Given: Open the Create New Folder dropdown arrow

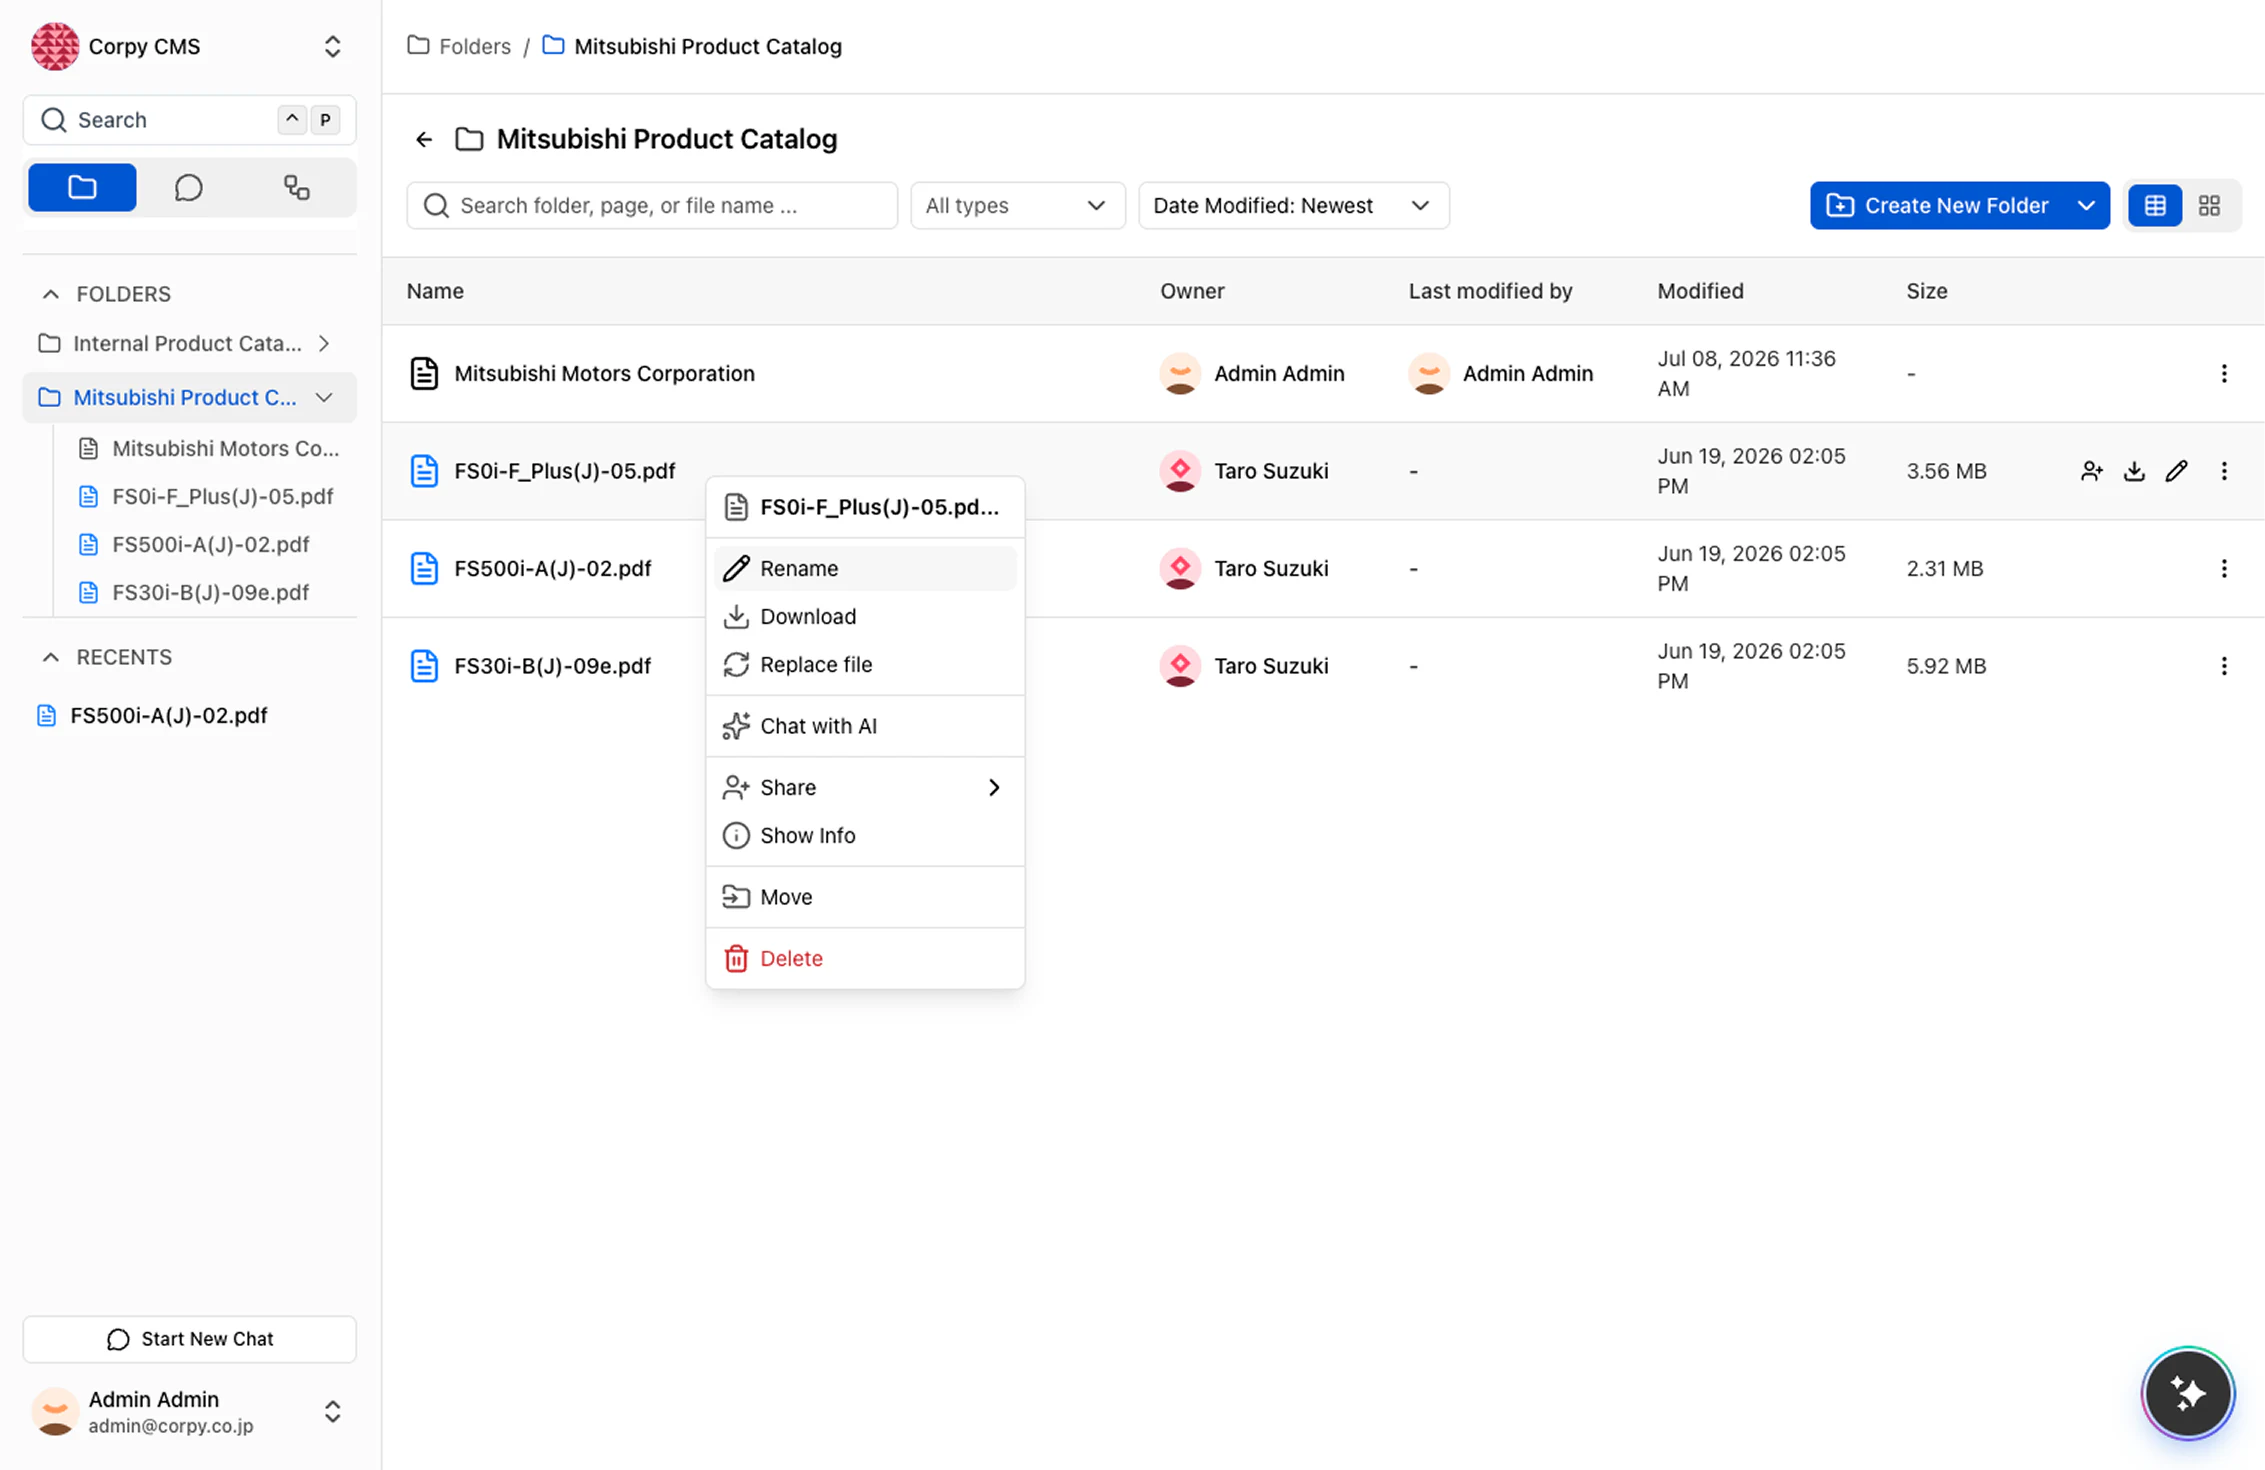Looking at the screenshot, I should point(2086,205).
